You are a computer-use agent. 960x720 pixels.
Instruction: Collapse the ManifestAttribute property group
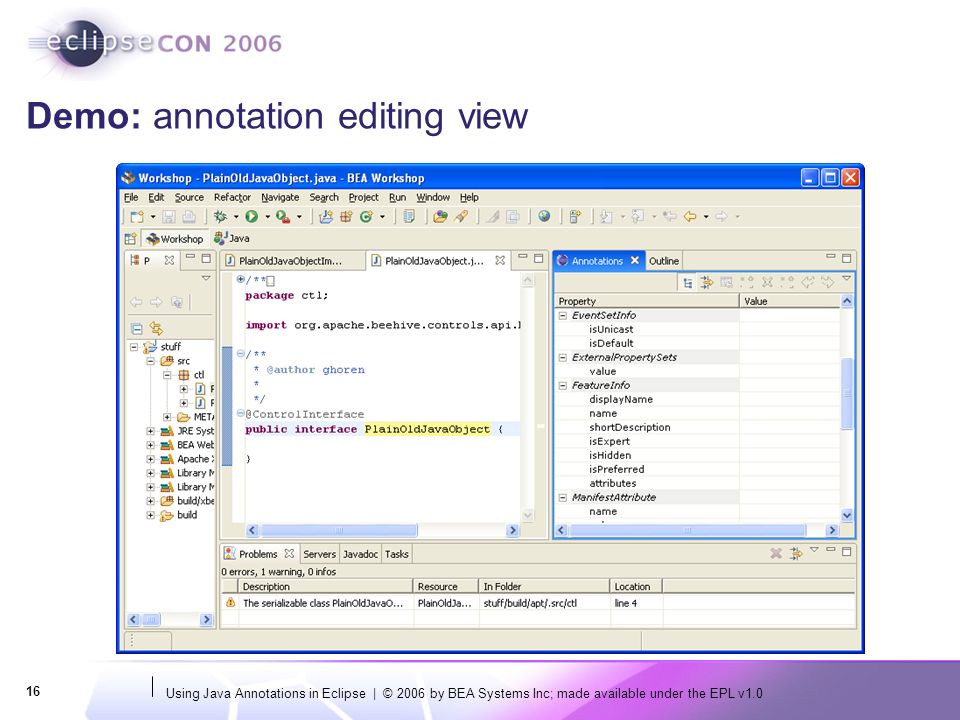tap(563, 498)
